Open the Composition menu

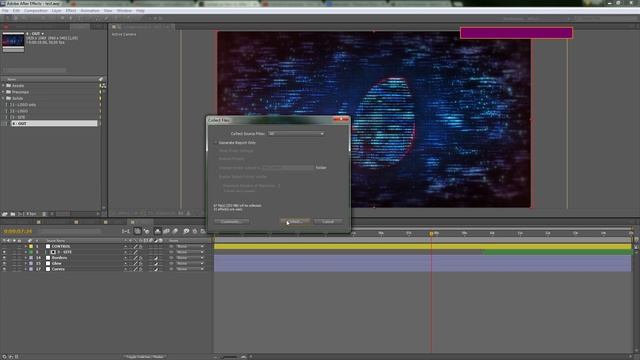click(x=36, y=11)
